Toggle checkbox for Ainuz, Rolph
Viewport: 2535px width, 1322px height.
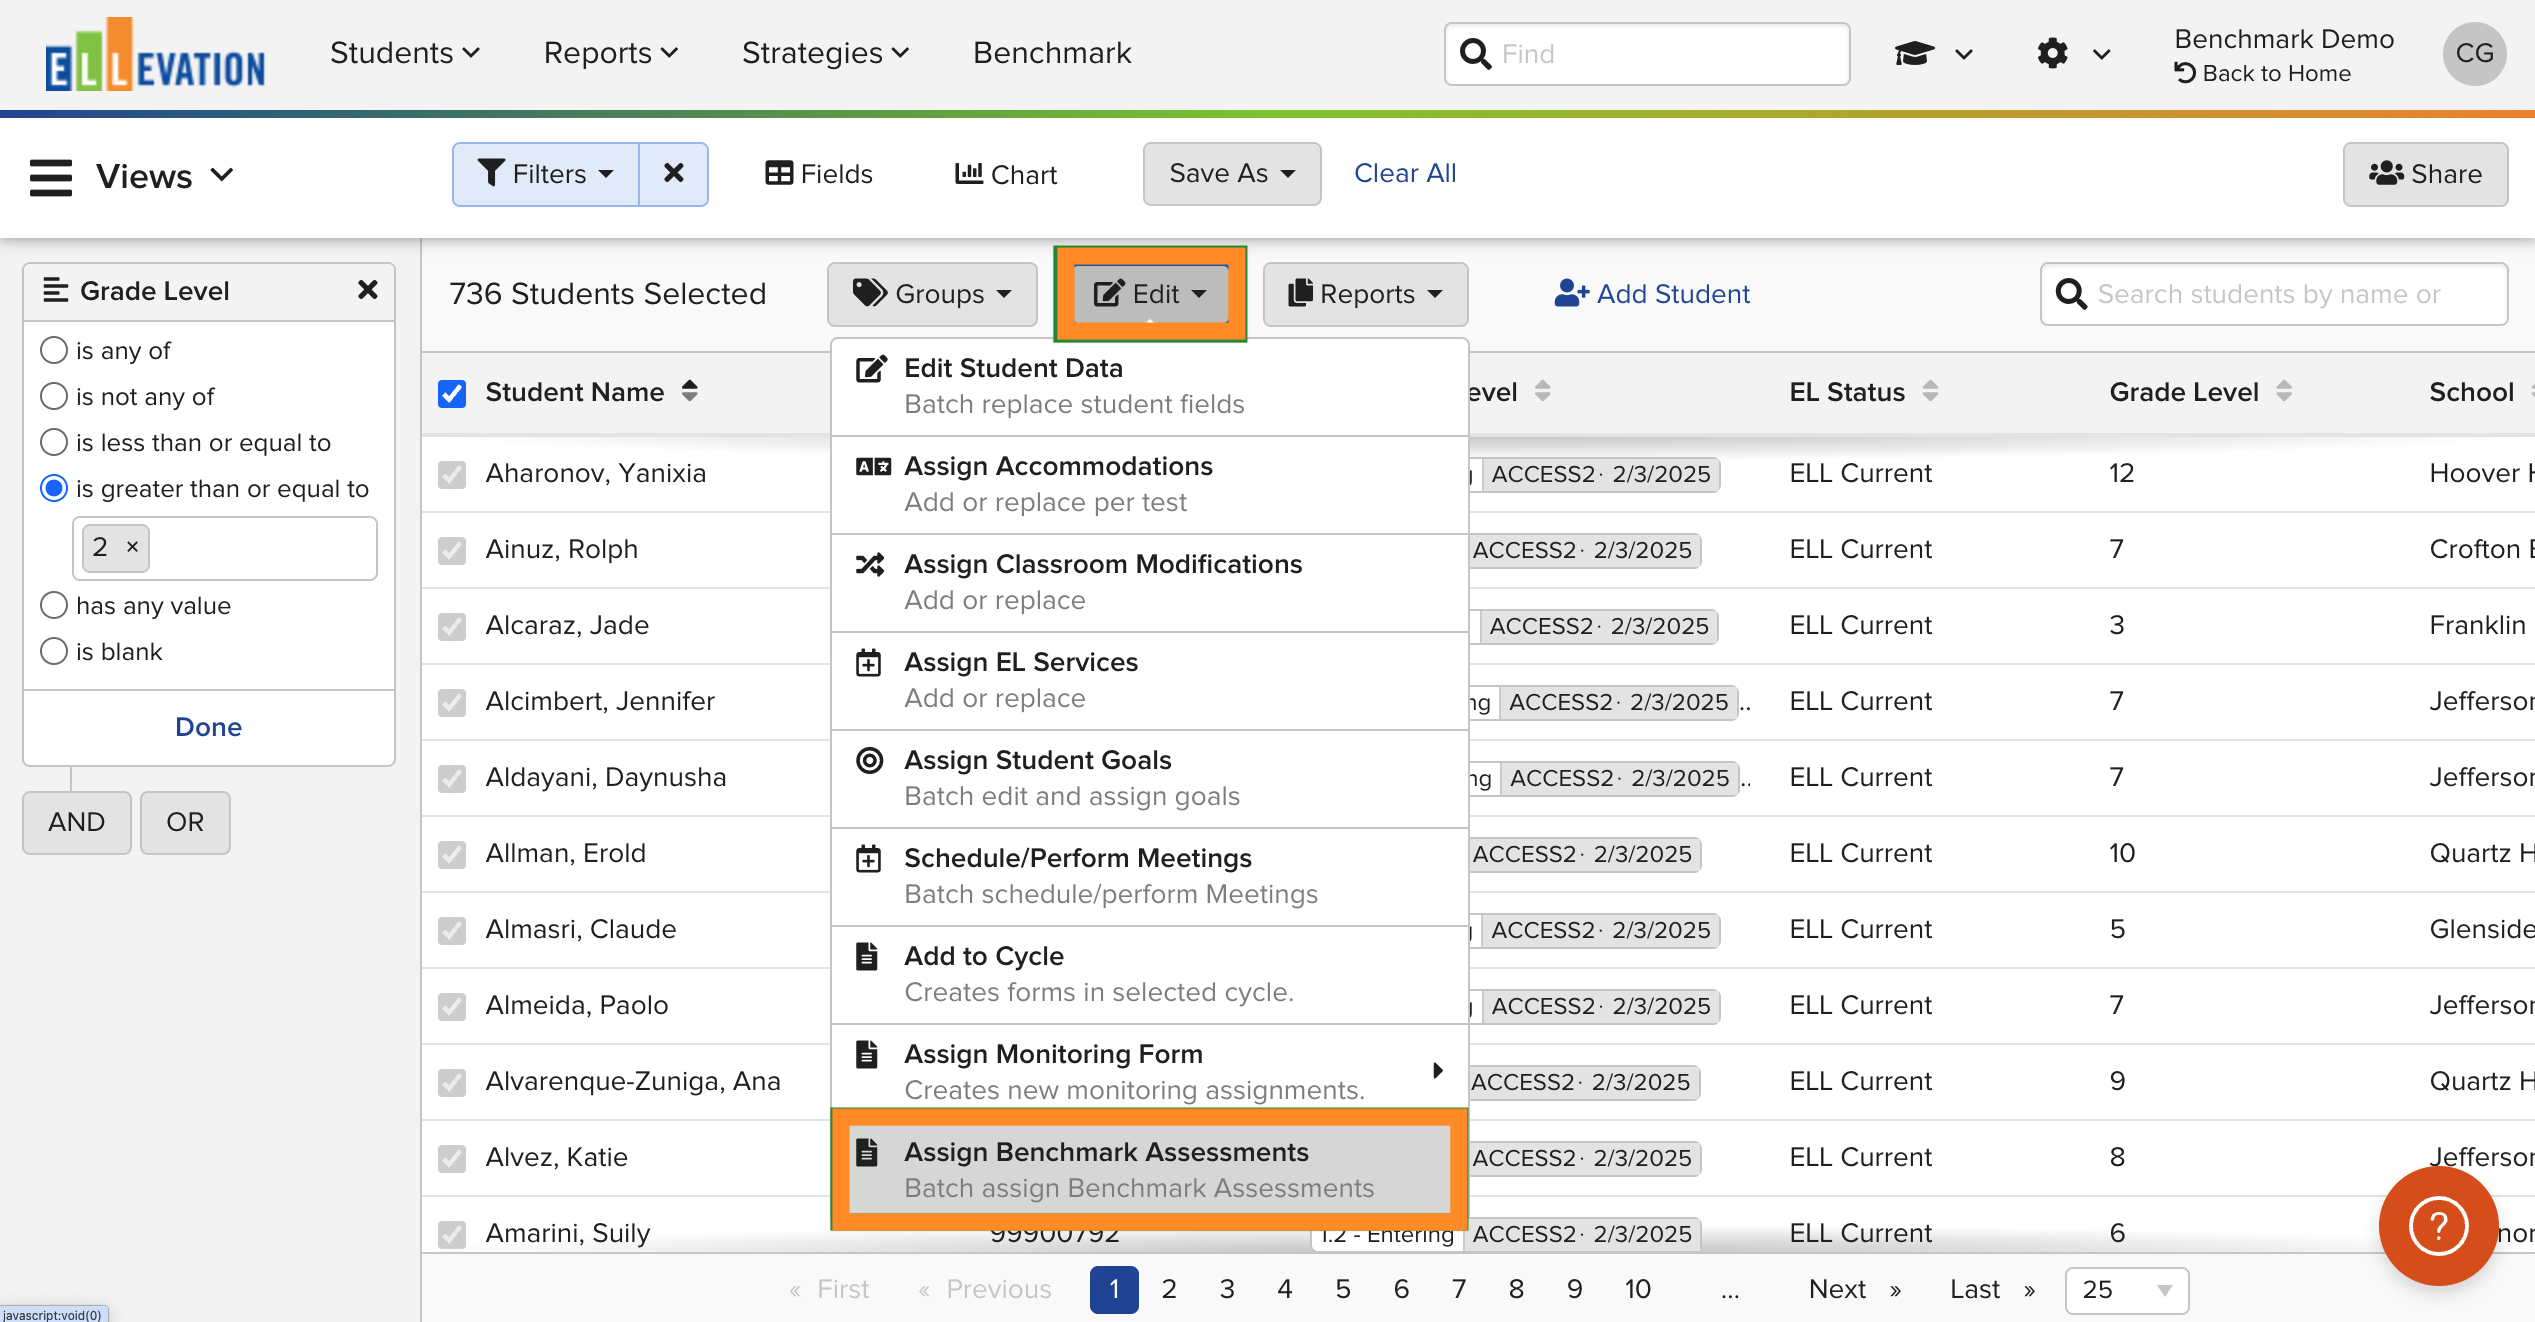pos(452,550)
